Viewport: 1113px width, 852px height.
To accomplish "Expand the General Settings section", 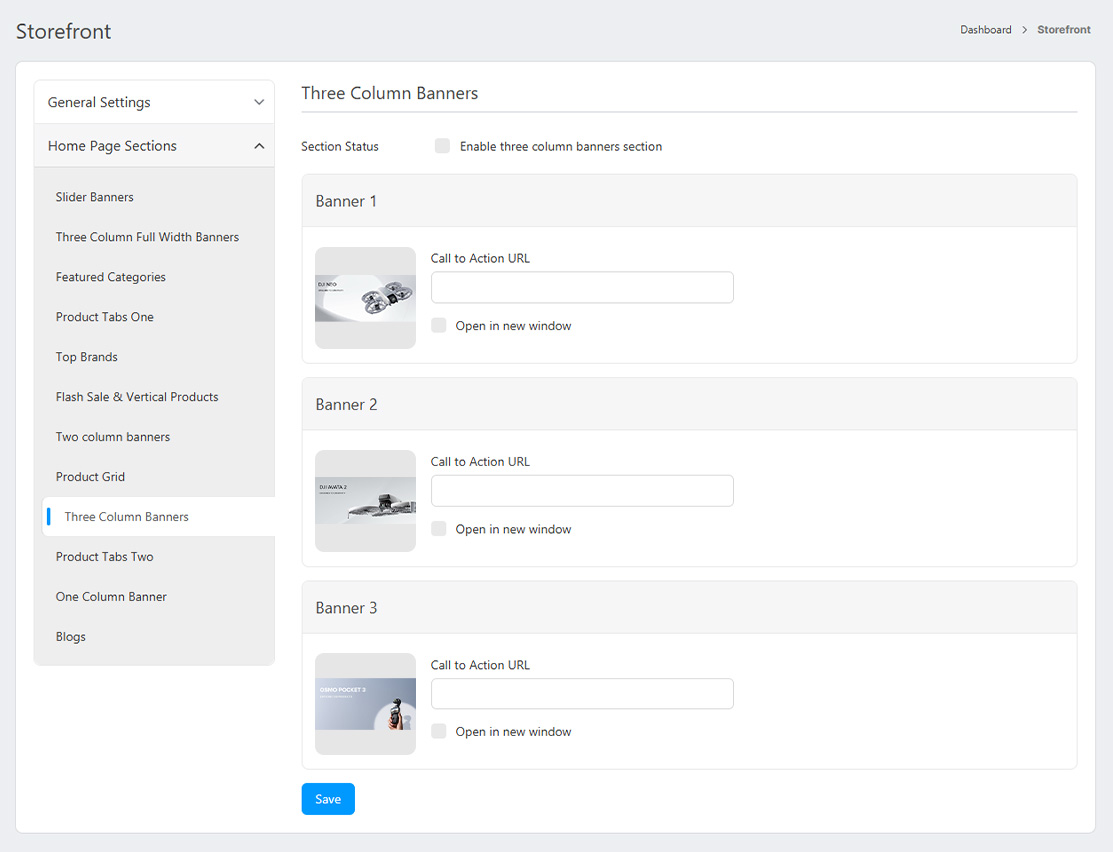I will 154,102.
